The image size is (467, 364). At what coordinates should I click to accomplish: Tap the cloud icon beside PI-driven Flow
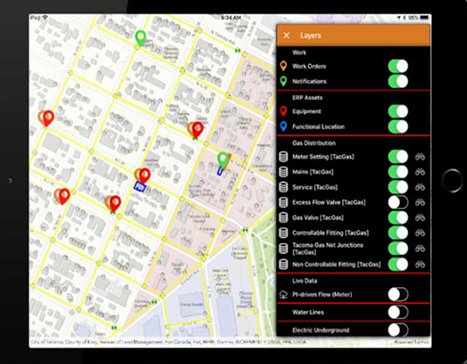point(283,294)
